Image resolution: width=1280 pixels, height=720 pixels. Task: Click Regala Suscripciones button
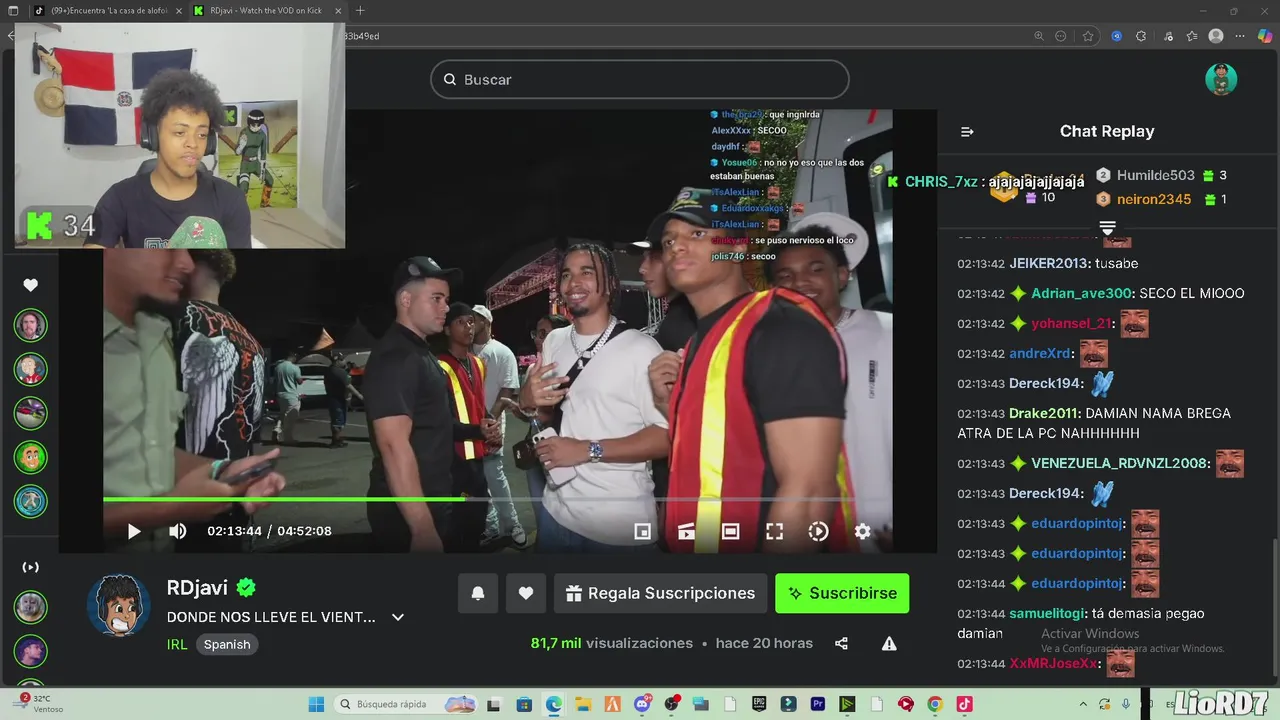point(660,593)
